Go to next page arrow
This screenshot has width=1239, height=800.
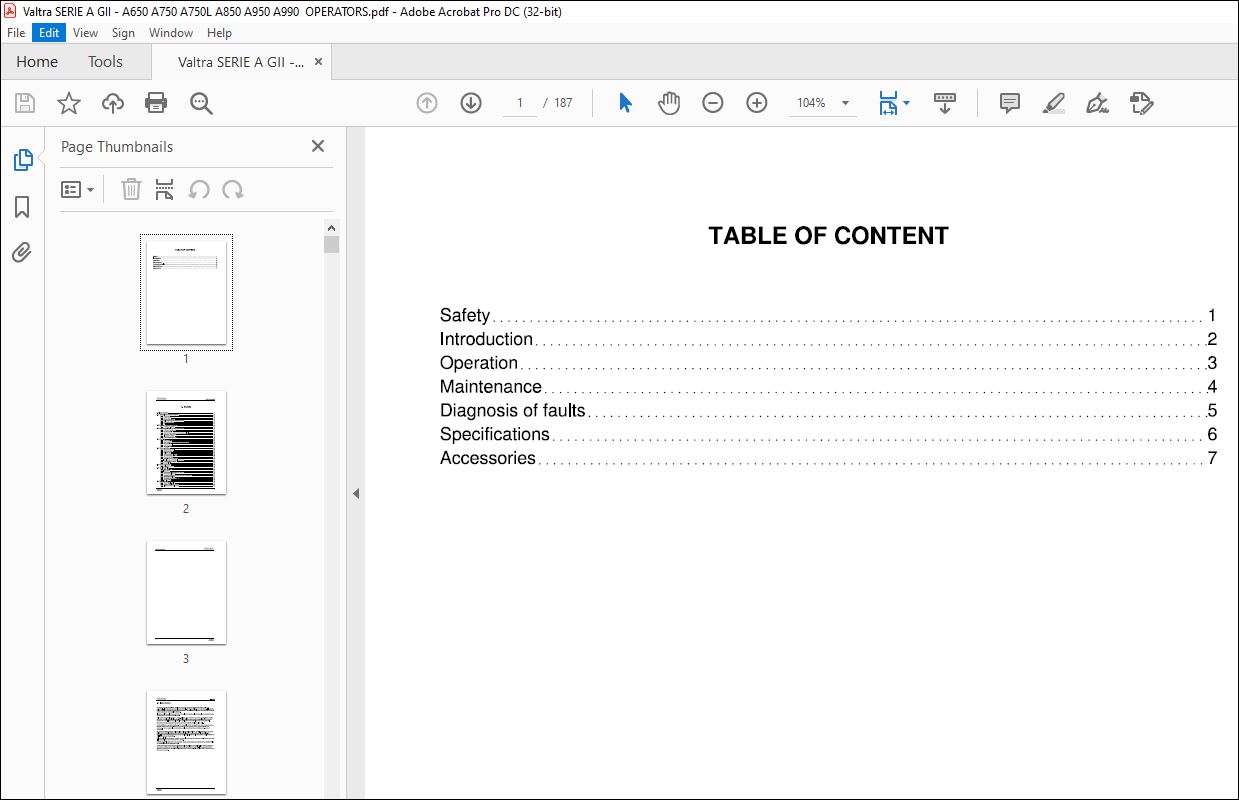[471, 103]
